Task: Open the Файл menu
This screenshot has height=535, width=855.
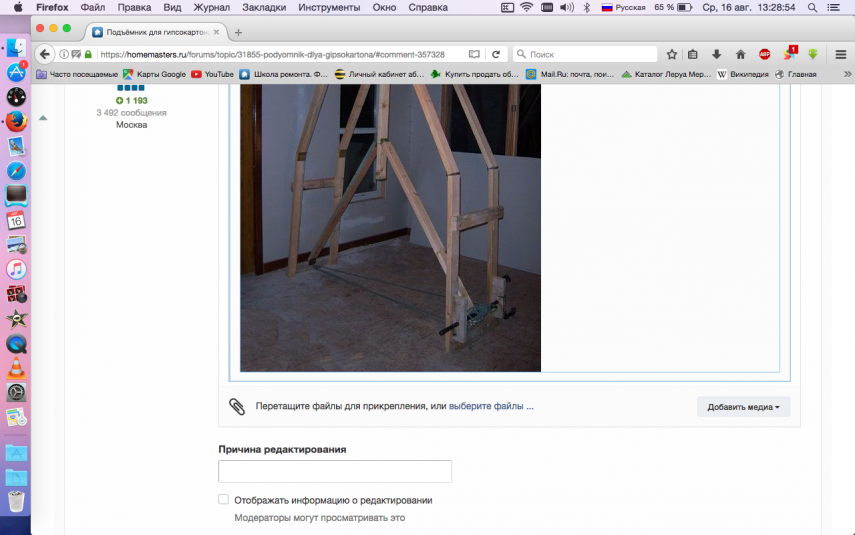Action: pos(93,8)
